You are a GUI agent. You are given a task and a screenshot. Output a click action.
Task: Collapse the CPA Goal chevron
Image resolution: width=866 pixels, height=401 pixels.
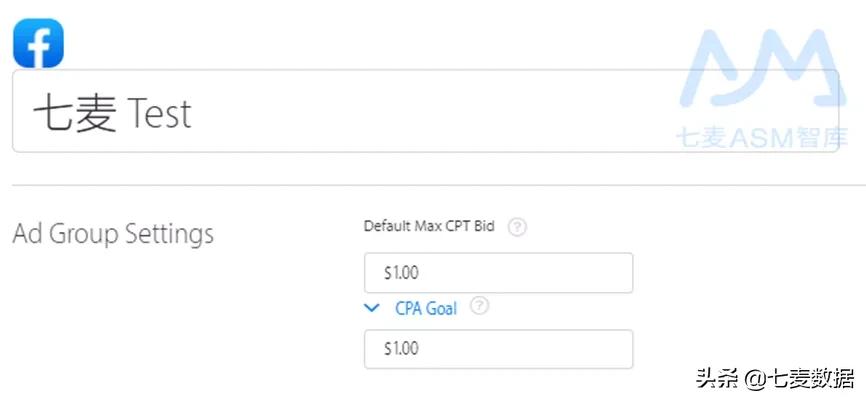(x=373, y=309)
